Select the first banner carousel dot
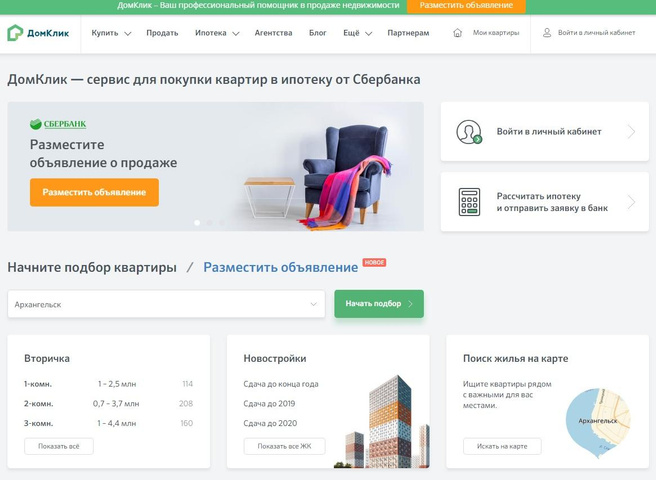The image size is (656, 480). pyautogui.click(x=197, y=223)
